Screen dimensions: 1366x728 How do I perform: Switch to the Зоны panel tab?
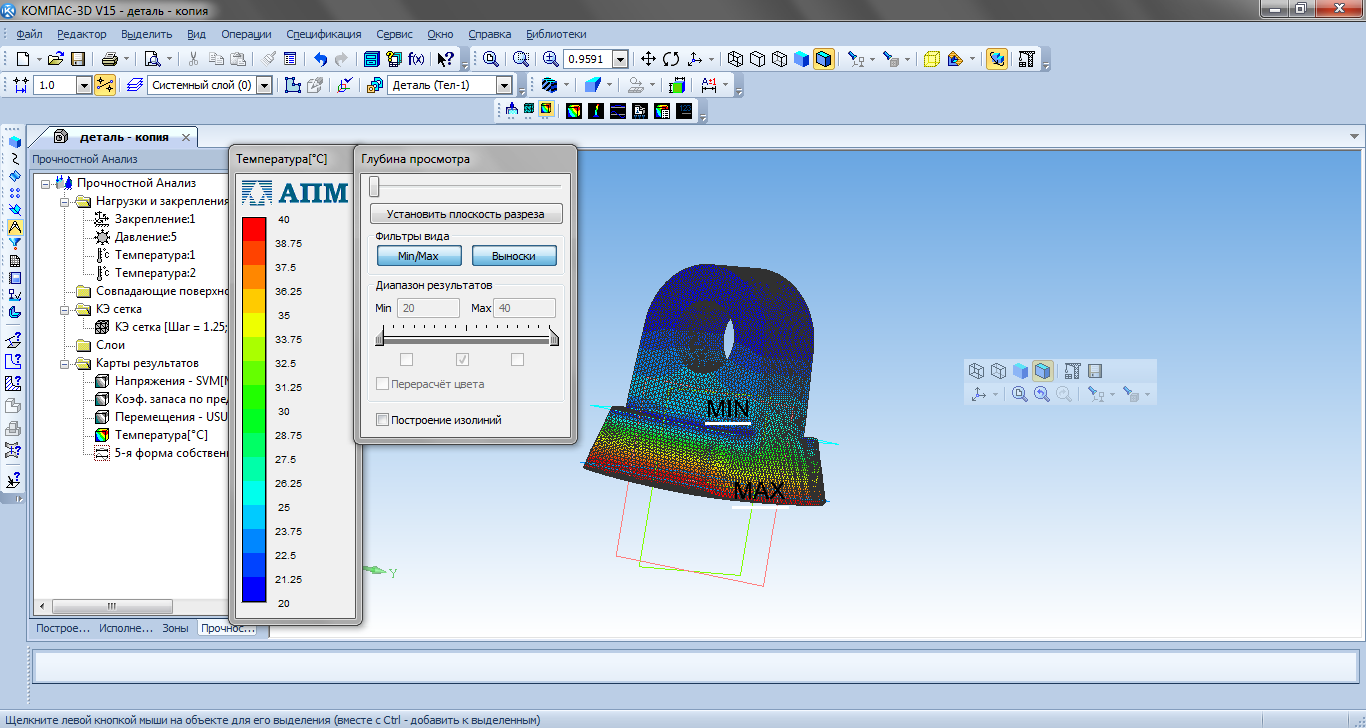pyautogui.click(x=175, y=629)
